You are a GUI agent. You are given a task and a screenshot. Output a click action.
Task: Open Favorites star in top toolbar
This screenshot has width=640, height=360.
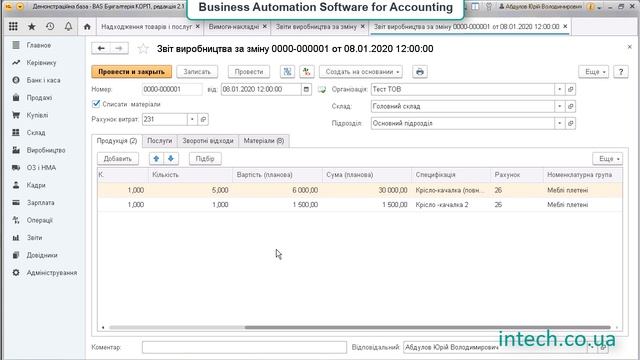[31, 27]
